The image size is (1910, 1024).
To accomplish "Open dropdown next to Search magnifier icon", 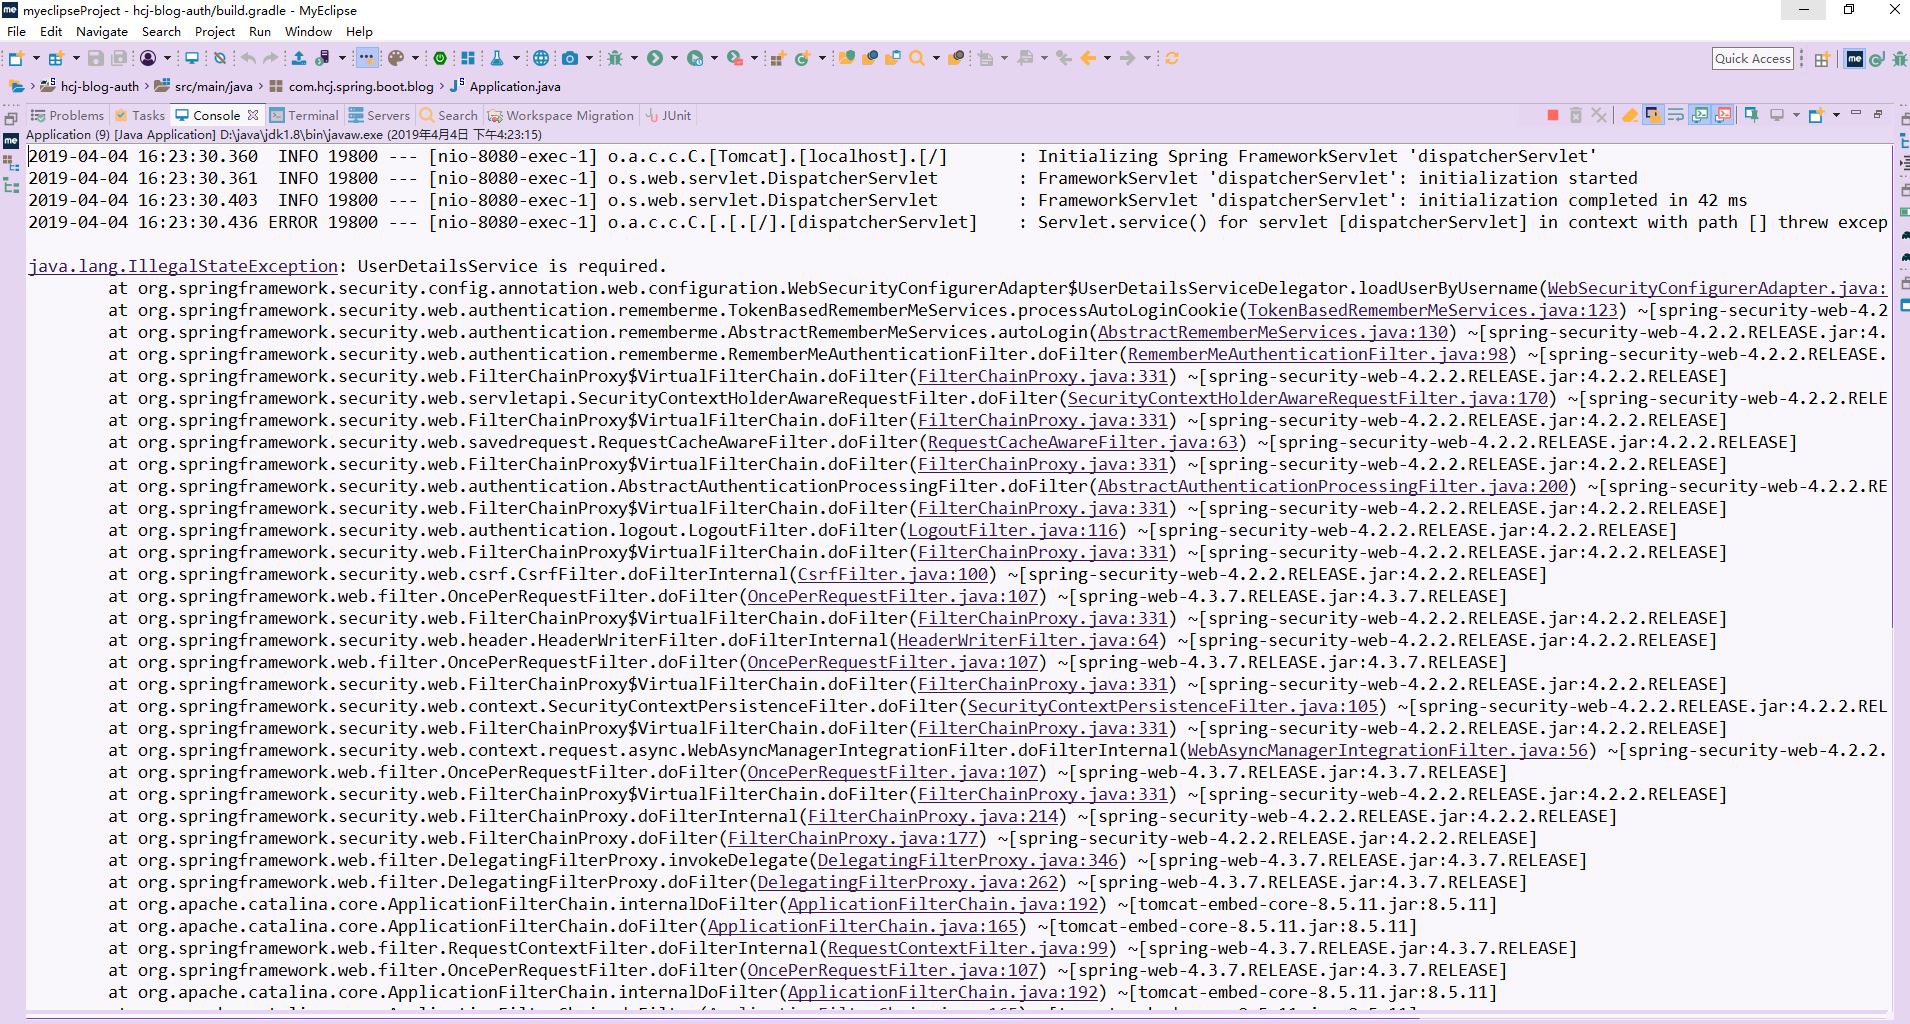I will pos(936,59).
